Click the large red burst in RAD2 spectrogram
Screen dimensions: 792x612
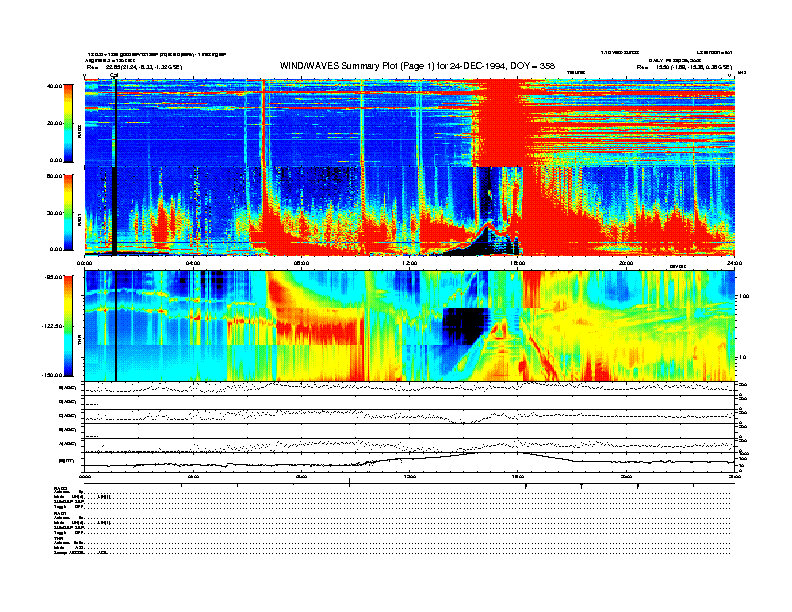pos(500,123)
